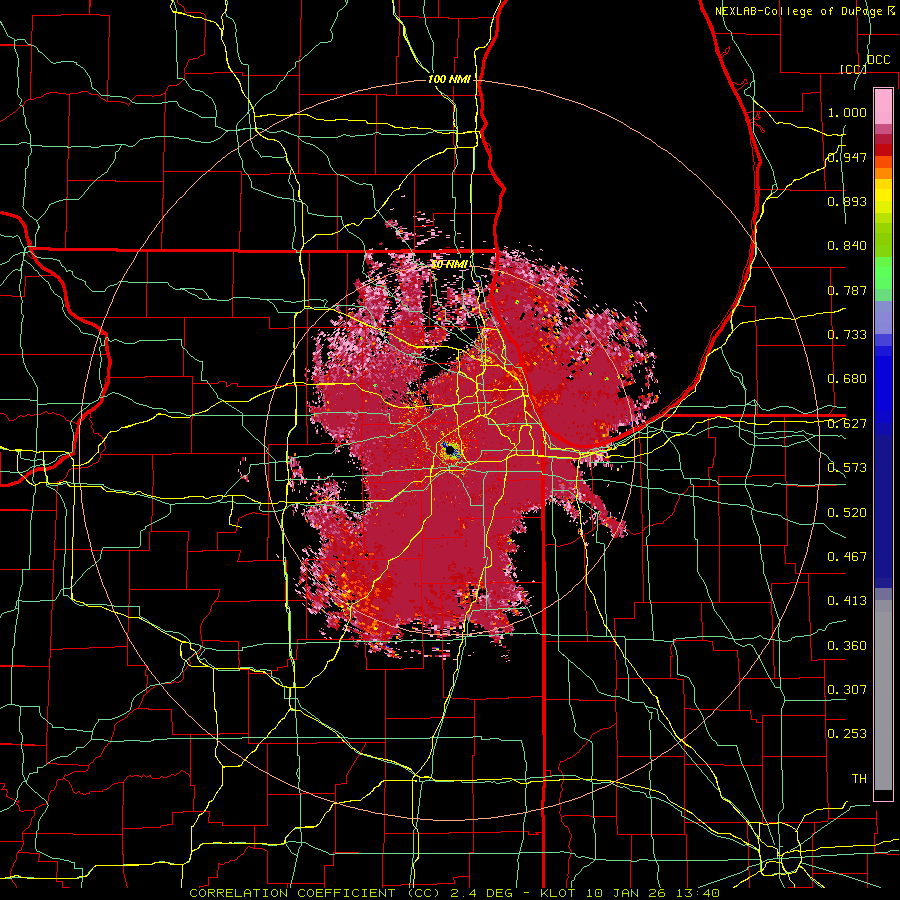900x900 pixels.
Task: Click the [CC] legend header
Action: [853, 69]
